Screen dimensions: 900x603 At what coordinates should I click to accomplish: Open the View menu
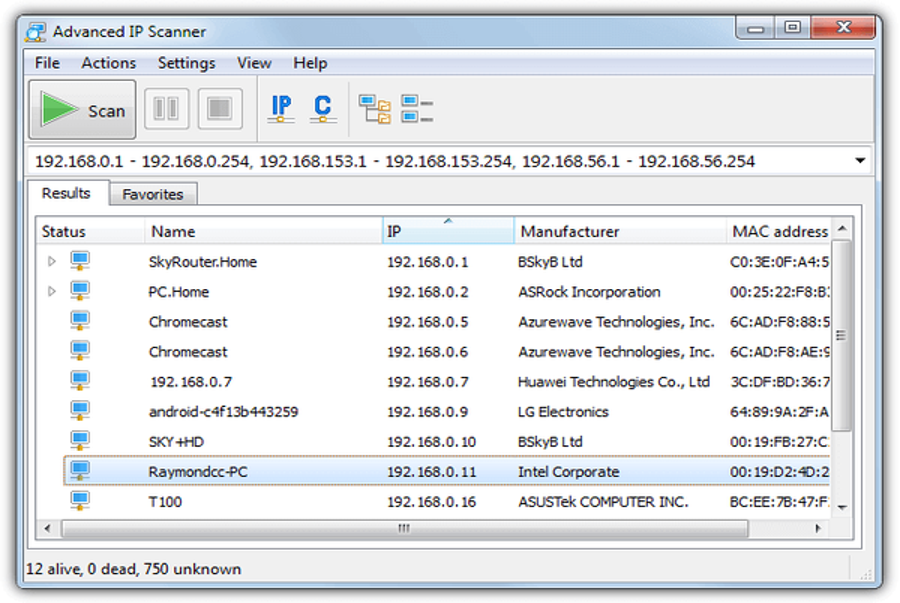click(254, 63)
